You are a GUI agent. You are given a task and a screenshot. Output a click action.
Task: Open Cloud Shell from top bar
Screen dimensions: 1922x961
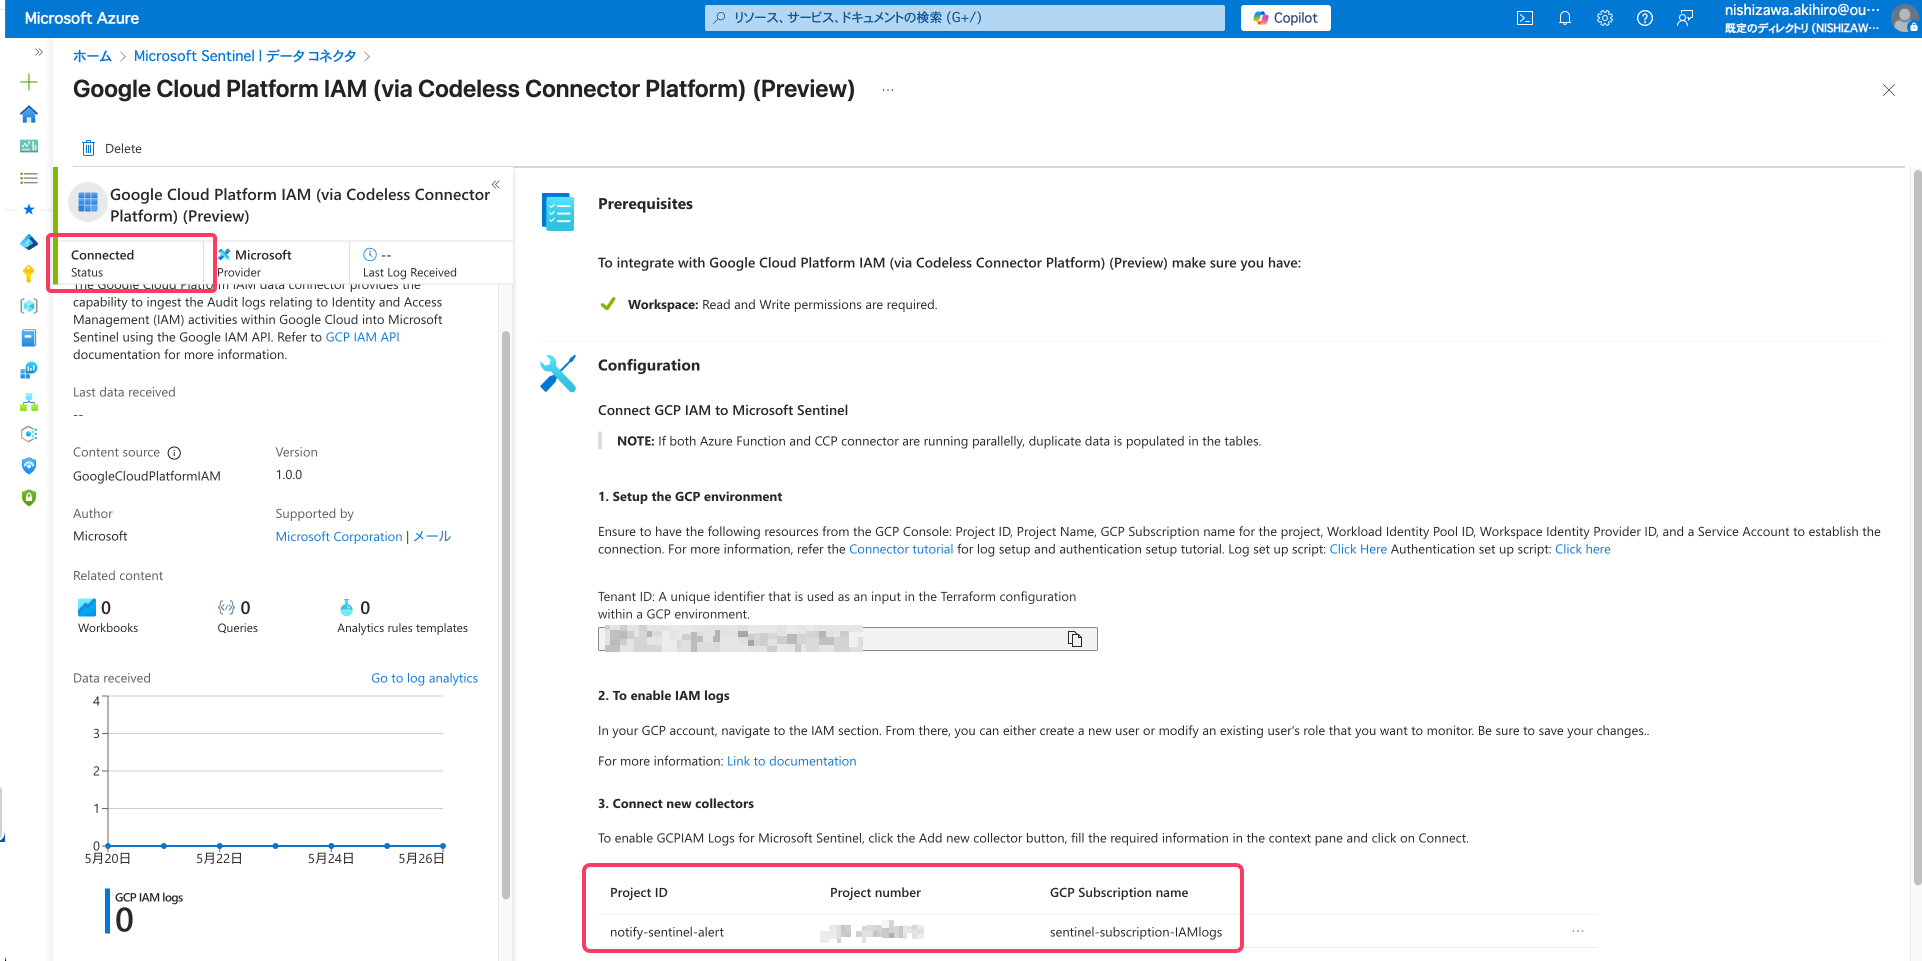[x=1525, y=18]
